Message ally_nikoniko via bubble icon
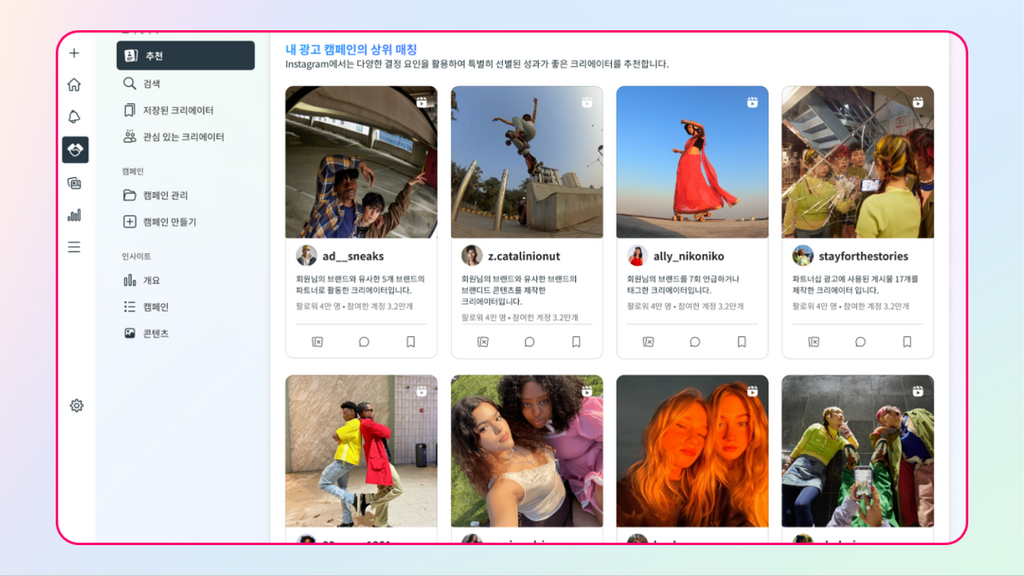This screenshot has width=1024, height=576. [x=695, y=342]
